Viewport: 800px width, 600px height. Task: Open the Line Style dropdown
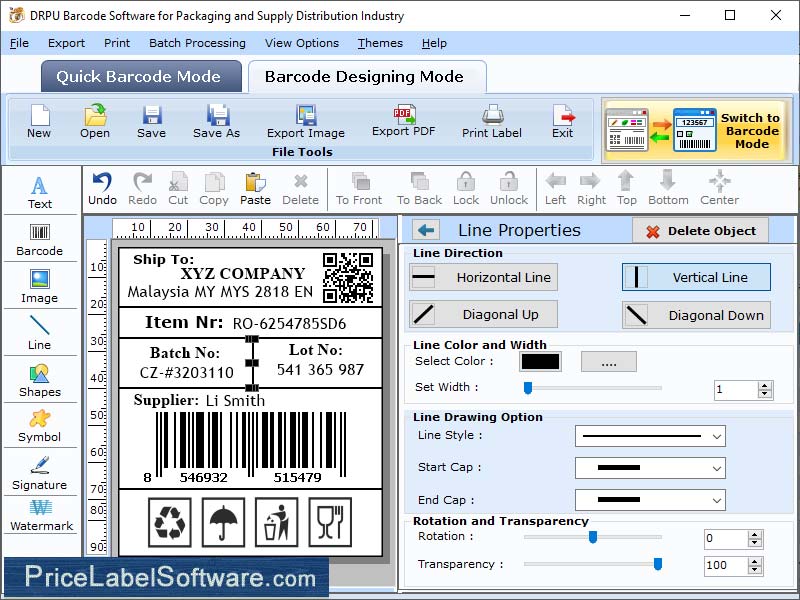[650, 437]
